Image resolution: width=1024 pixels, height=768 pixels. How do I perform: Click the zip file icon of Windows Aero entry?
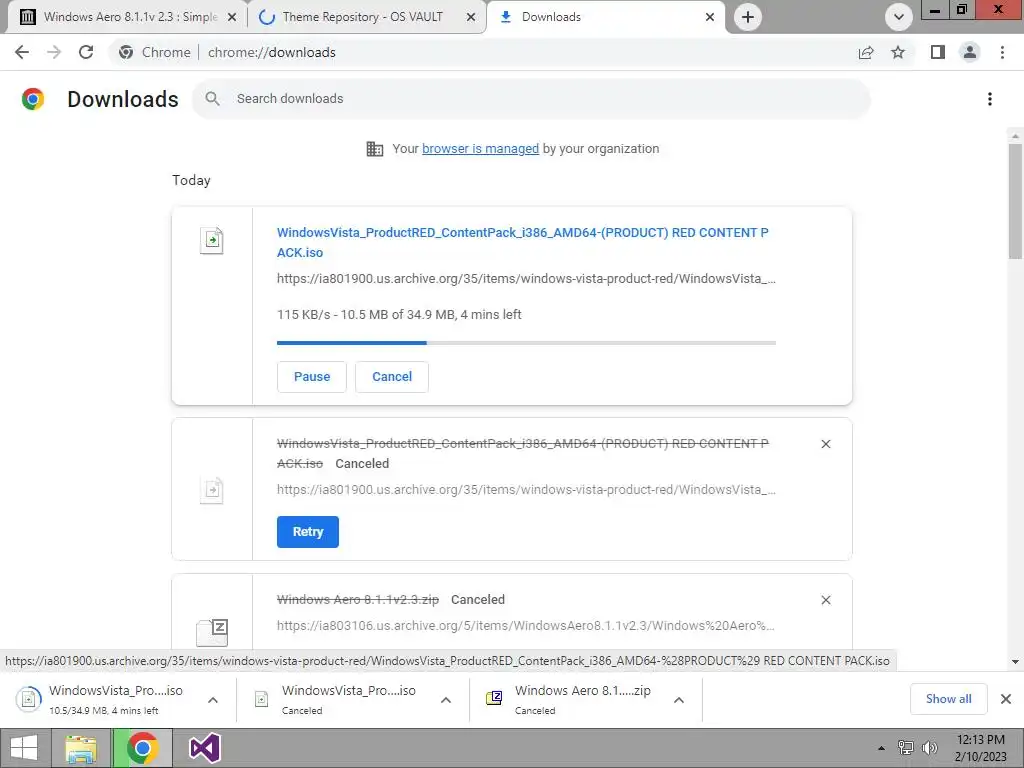point(212,632)
